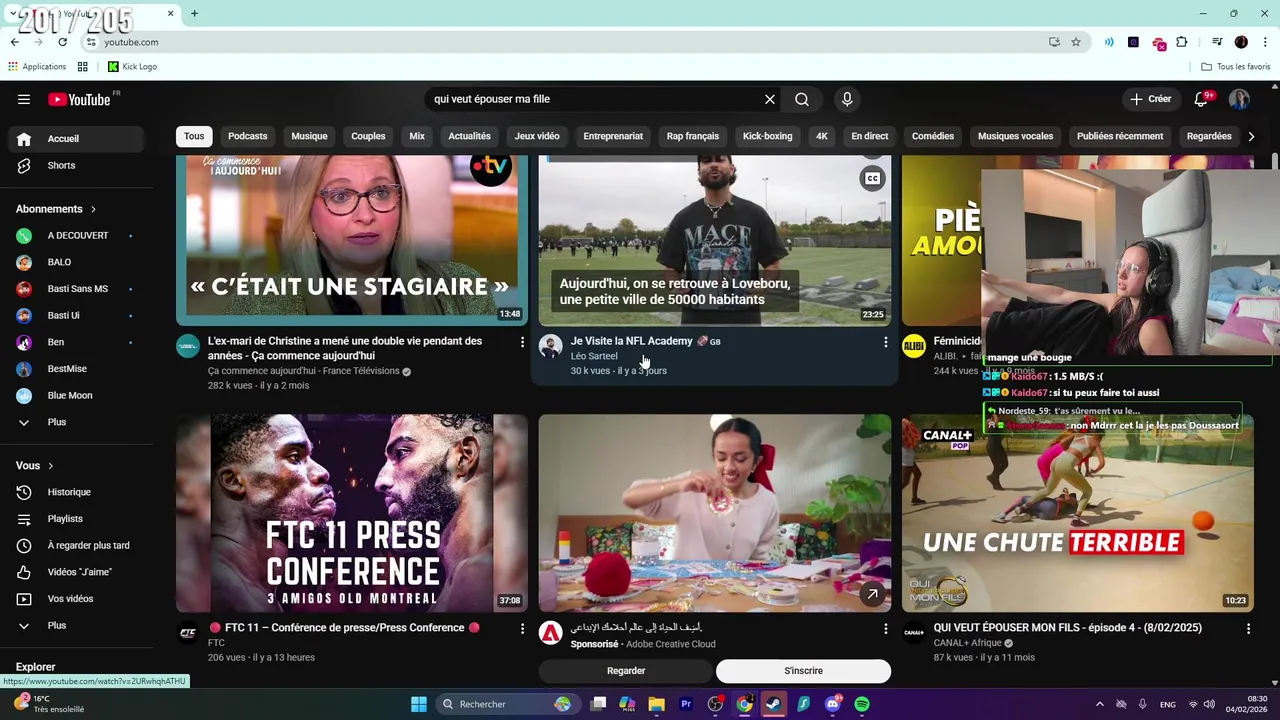The width and height of the screenshot is (1280, 720).
Task: Select the Musique filter chip
Action: point(309,136)
